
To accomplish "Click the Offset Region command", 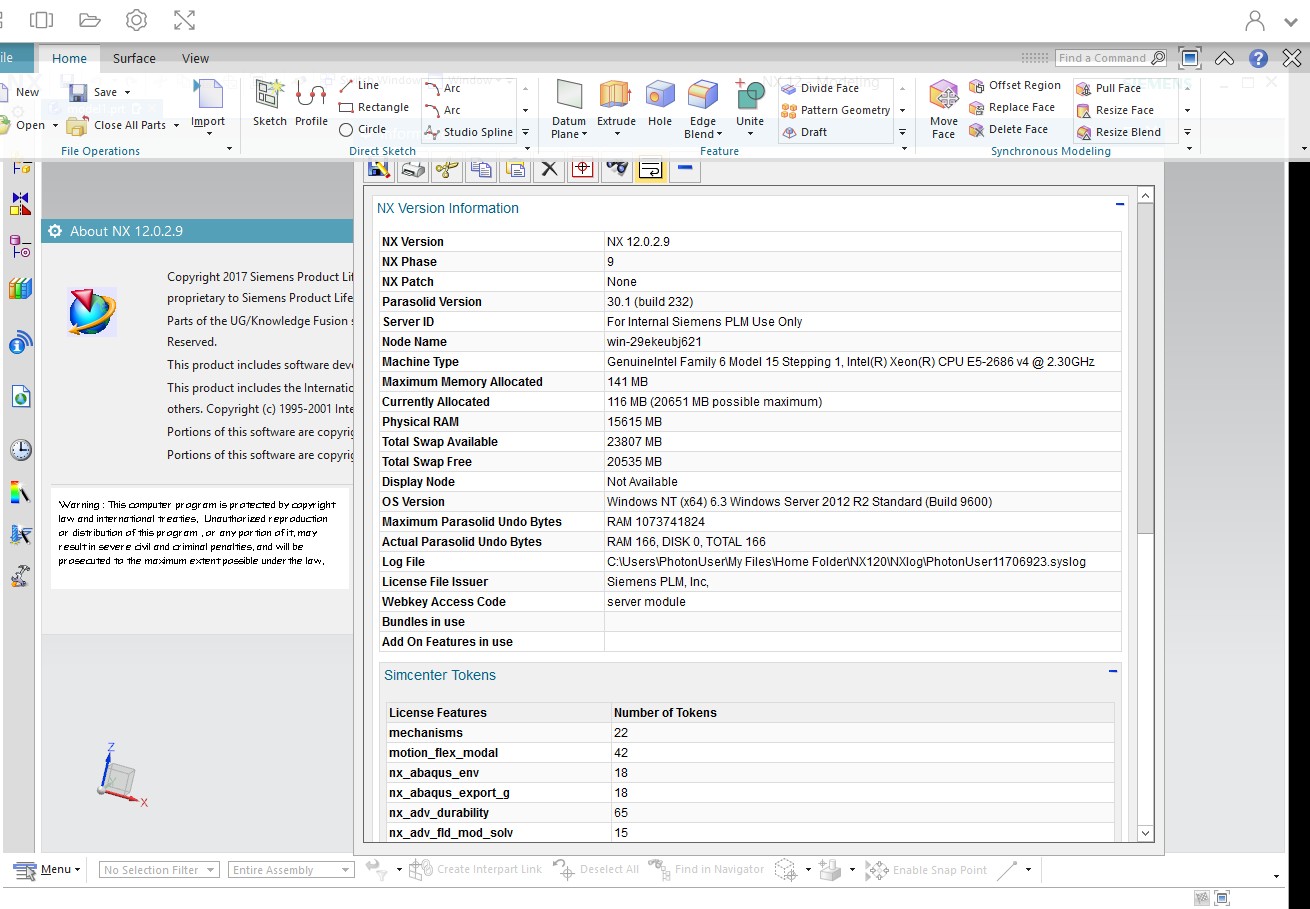I will click(x=1014, y=85).
